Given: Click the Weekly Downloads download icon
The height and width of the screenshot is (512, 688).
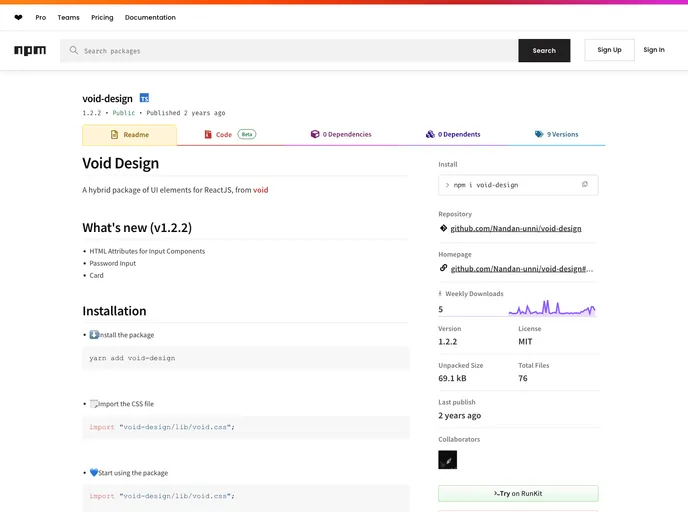Looking at the screenshot, I should tap(440, 294).
